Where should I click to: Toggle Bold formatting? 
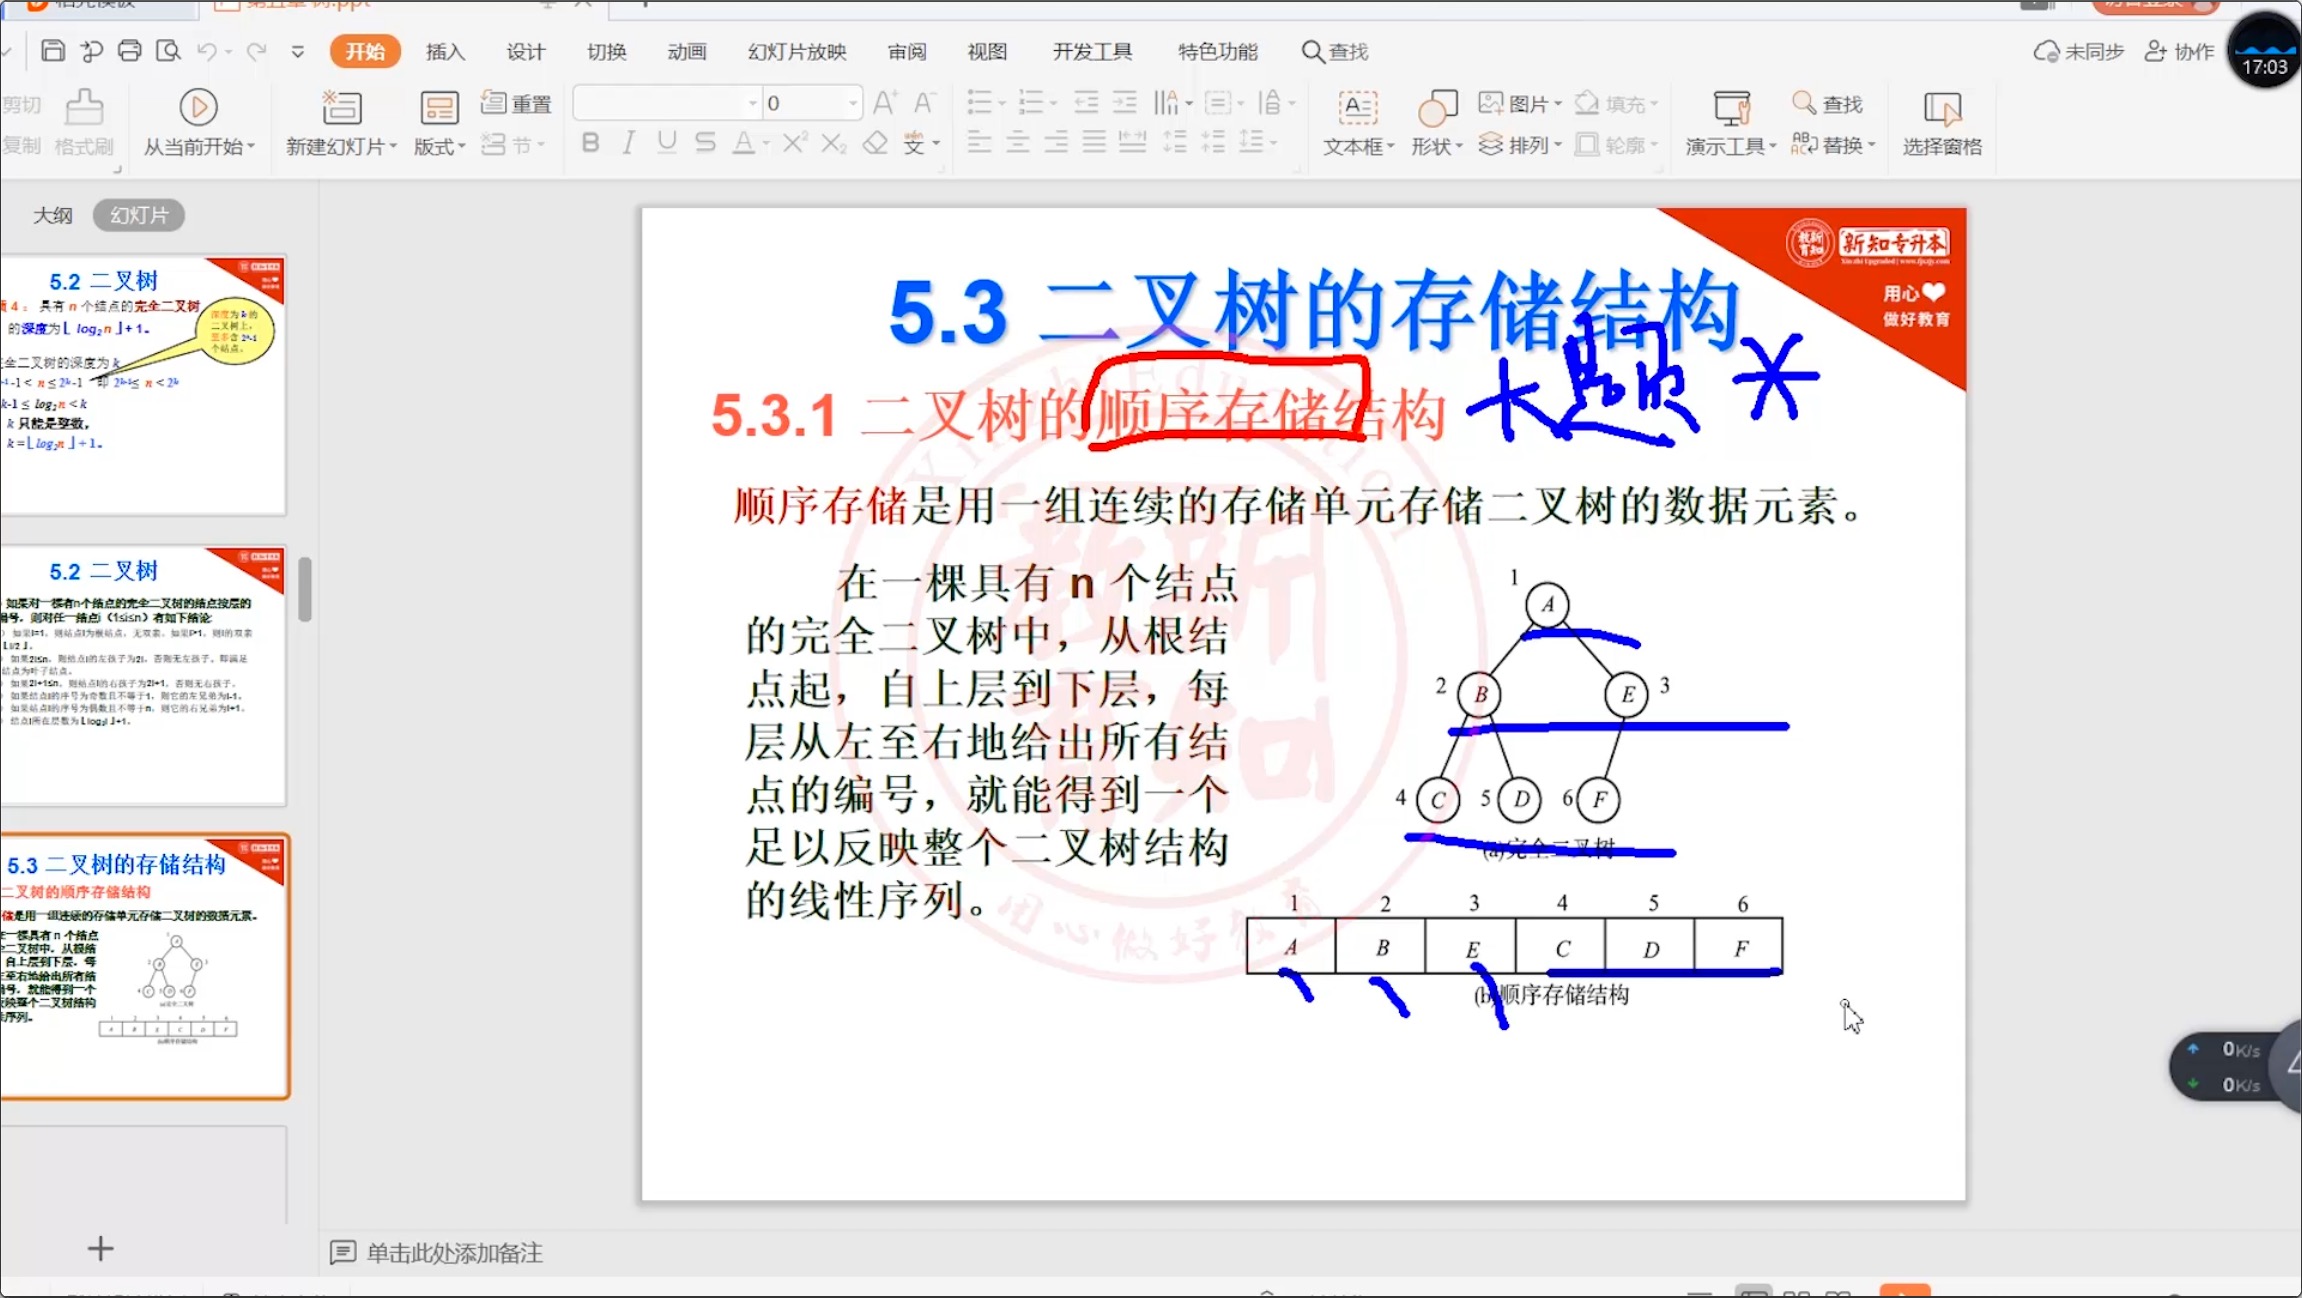pos(590,143)
